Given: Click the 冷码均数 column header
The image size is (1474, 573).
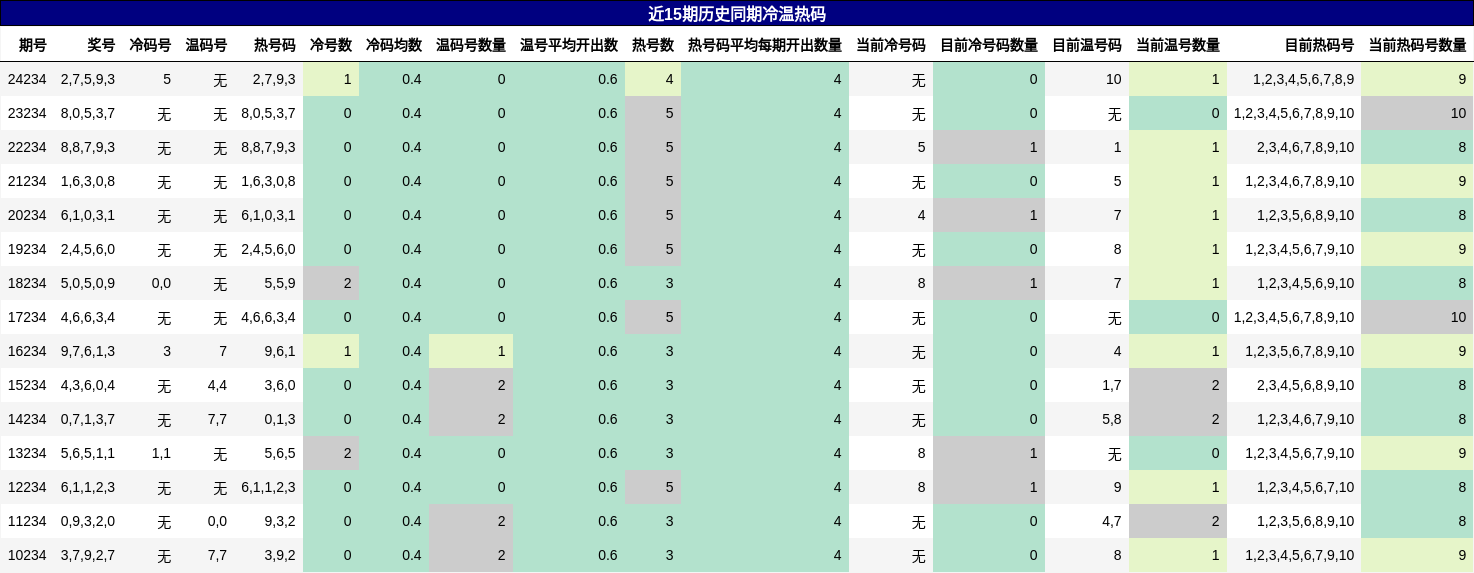Looking at the screenshot, I should tap(393, 45).
